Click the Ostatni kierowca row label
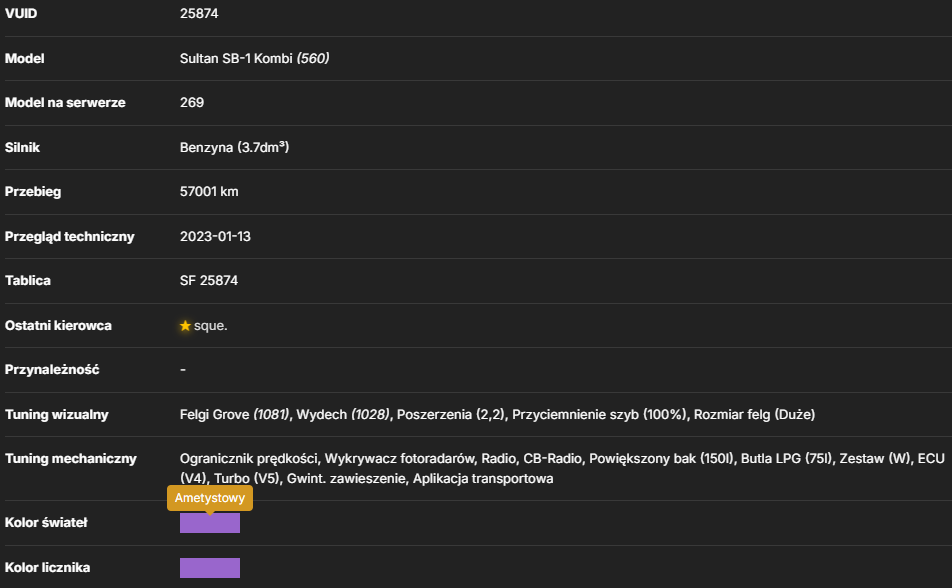 [x=58, y=326]
